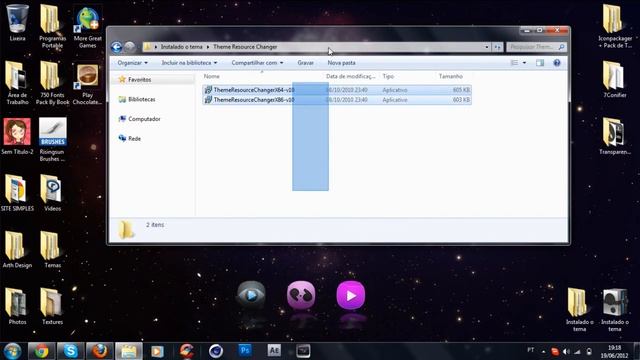Open Photoshop from the taskbar
The height and width of the screenshot is (360, 640).
[x=245, y=351]
